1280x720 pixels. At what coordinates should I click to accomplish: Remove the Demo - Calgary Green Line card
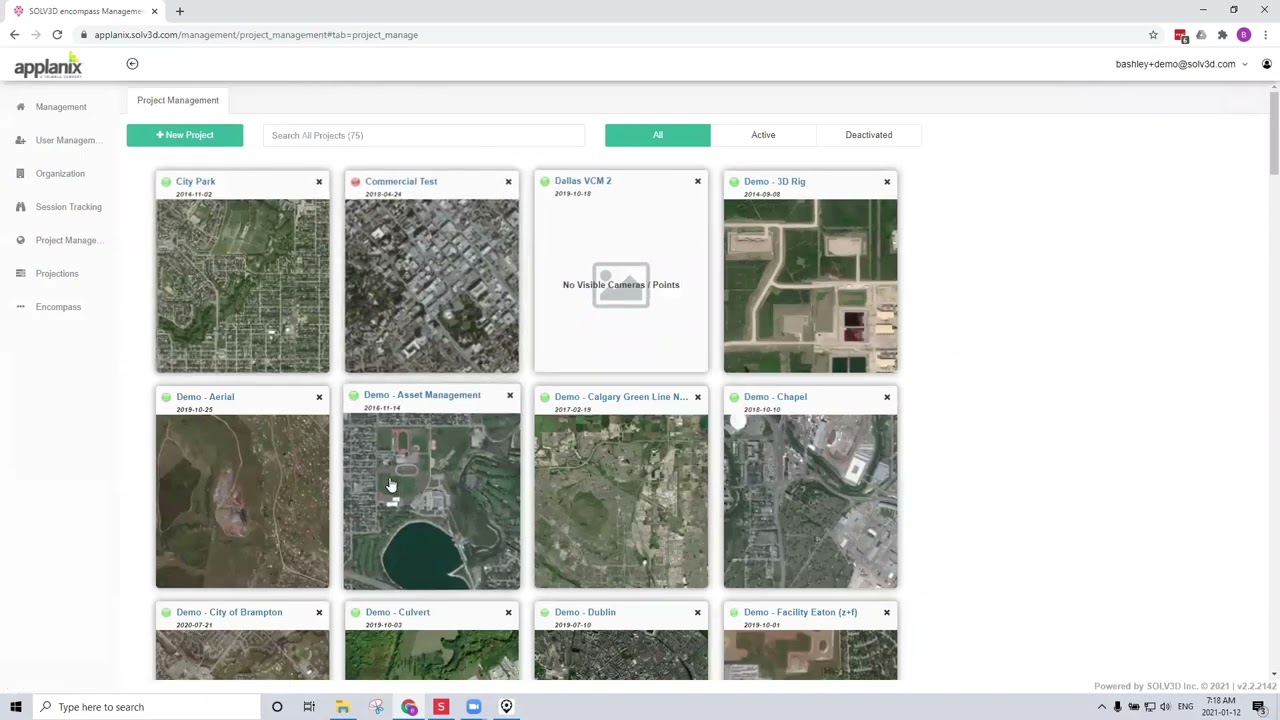pos(698,397)
